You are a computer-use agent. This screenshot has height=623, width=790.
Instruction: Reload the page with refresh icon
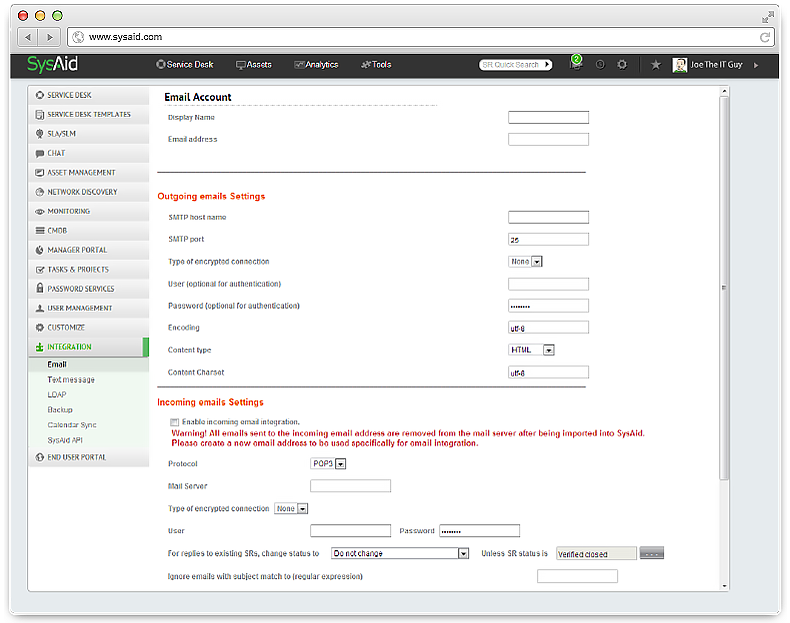(x=764, y=37)
